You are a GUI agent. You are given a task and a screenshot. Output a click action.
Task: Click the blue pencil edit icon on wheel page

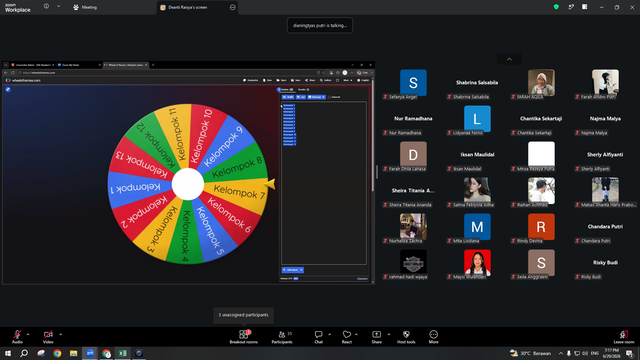8,89
